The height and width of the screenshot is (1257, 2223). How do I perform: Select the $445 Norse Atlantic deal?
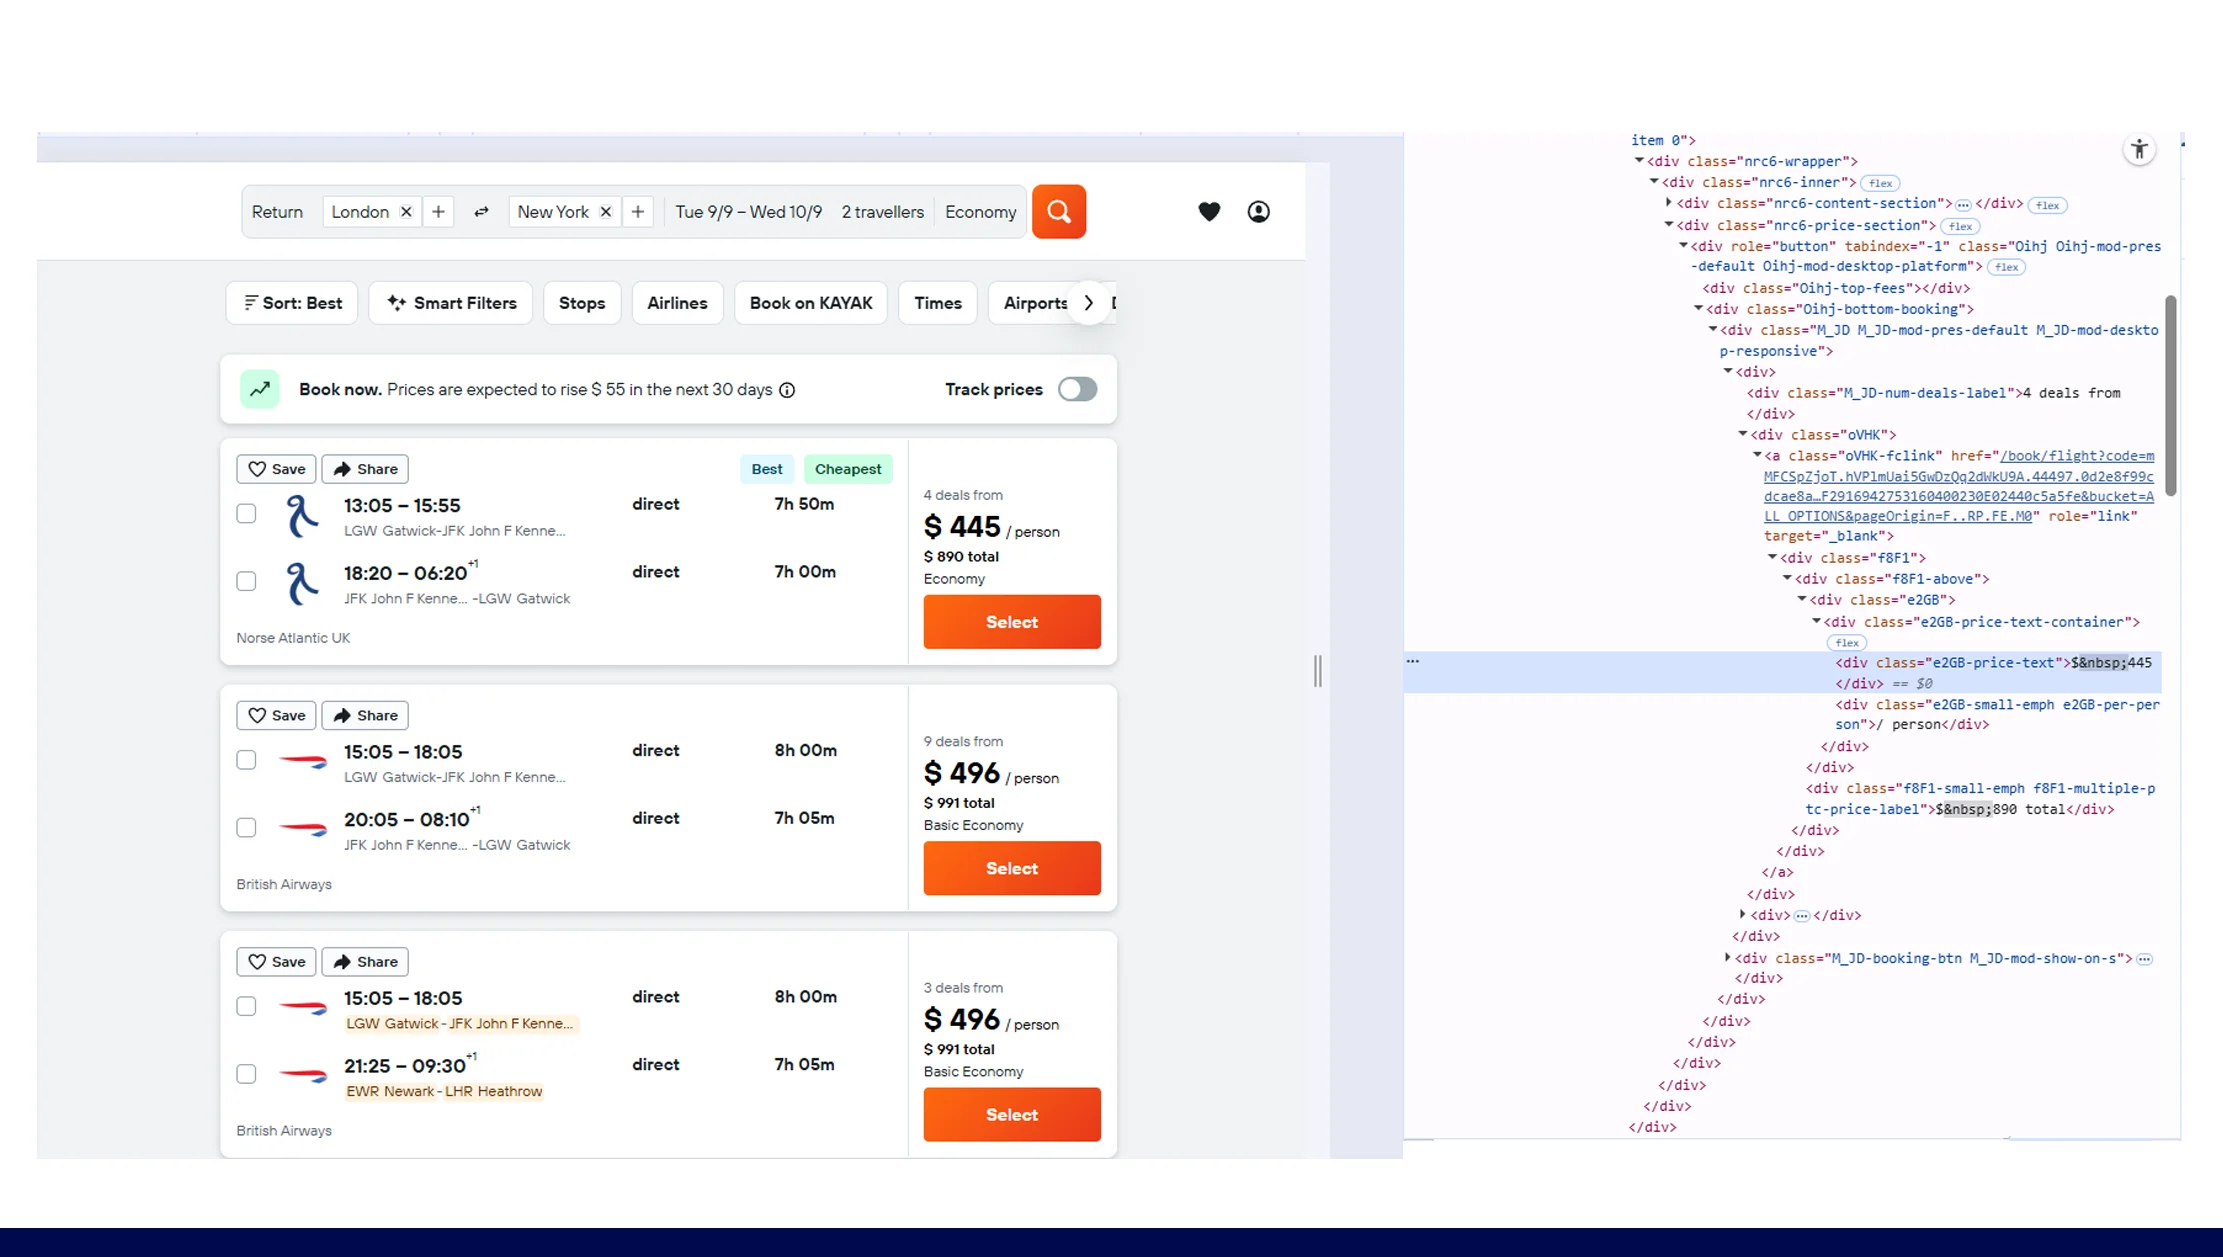click(x=1011, y=621)
